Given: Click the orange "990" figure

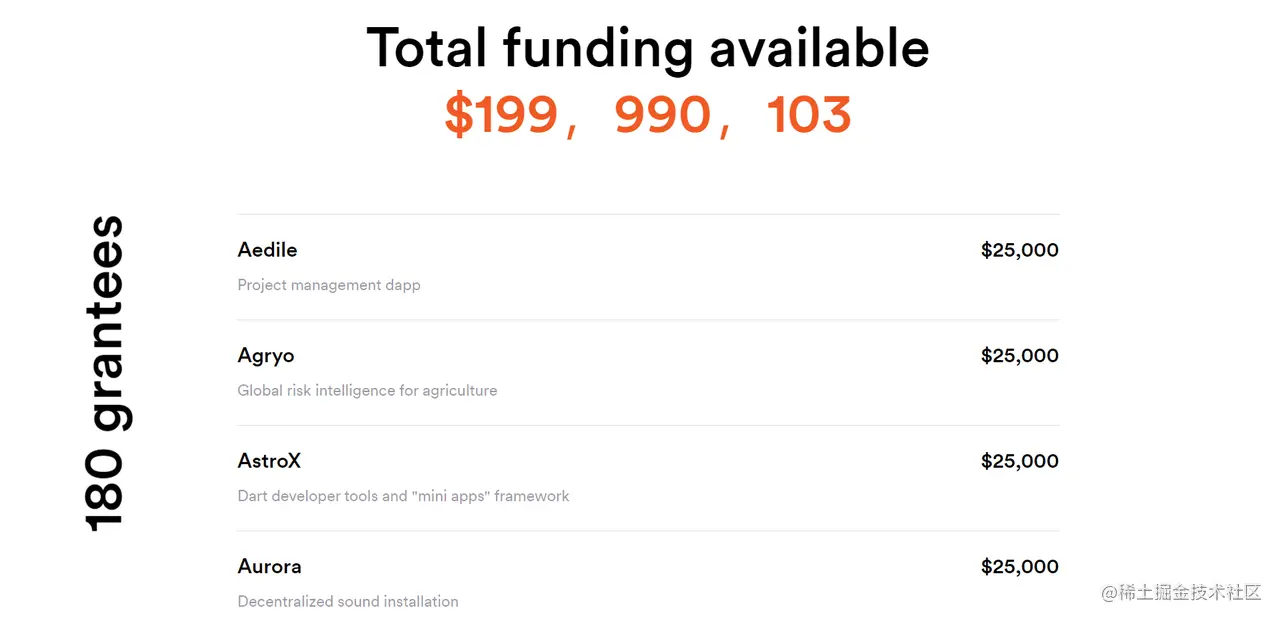Looking at the screenshot, I should 662,116.
